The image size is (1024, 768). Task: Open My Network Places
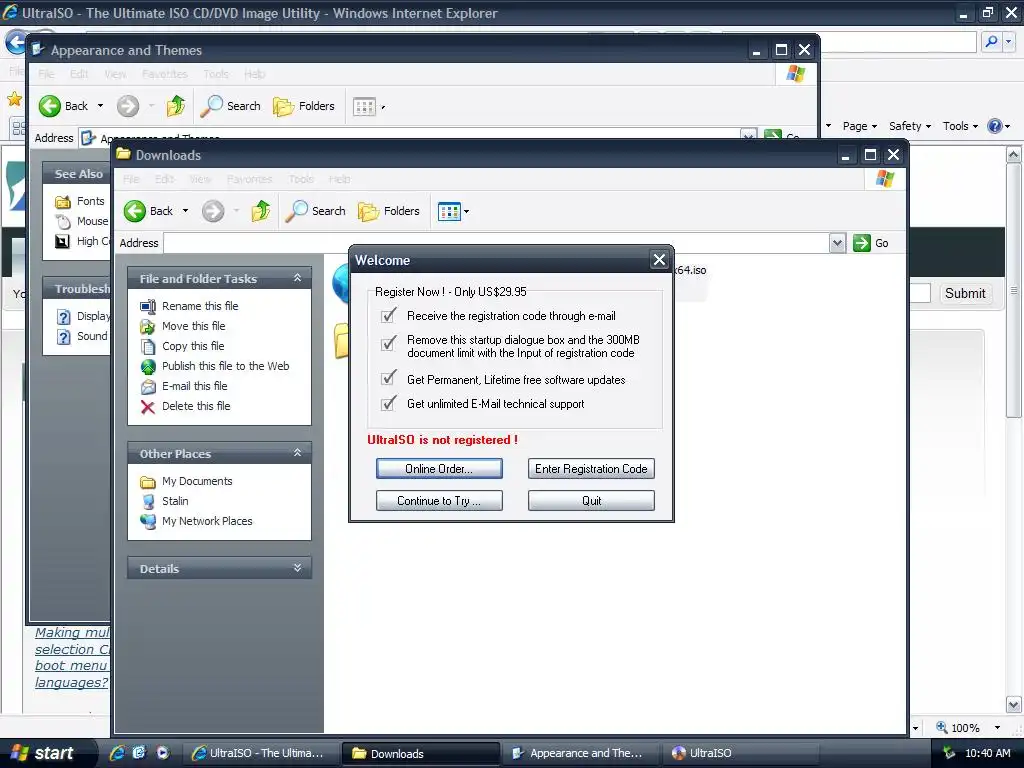pos(206,521)
